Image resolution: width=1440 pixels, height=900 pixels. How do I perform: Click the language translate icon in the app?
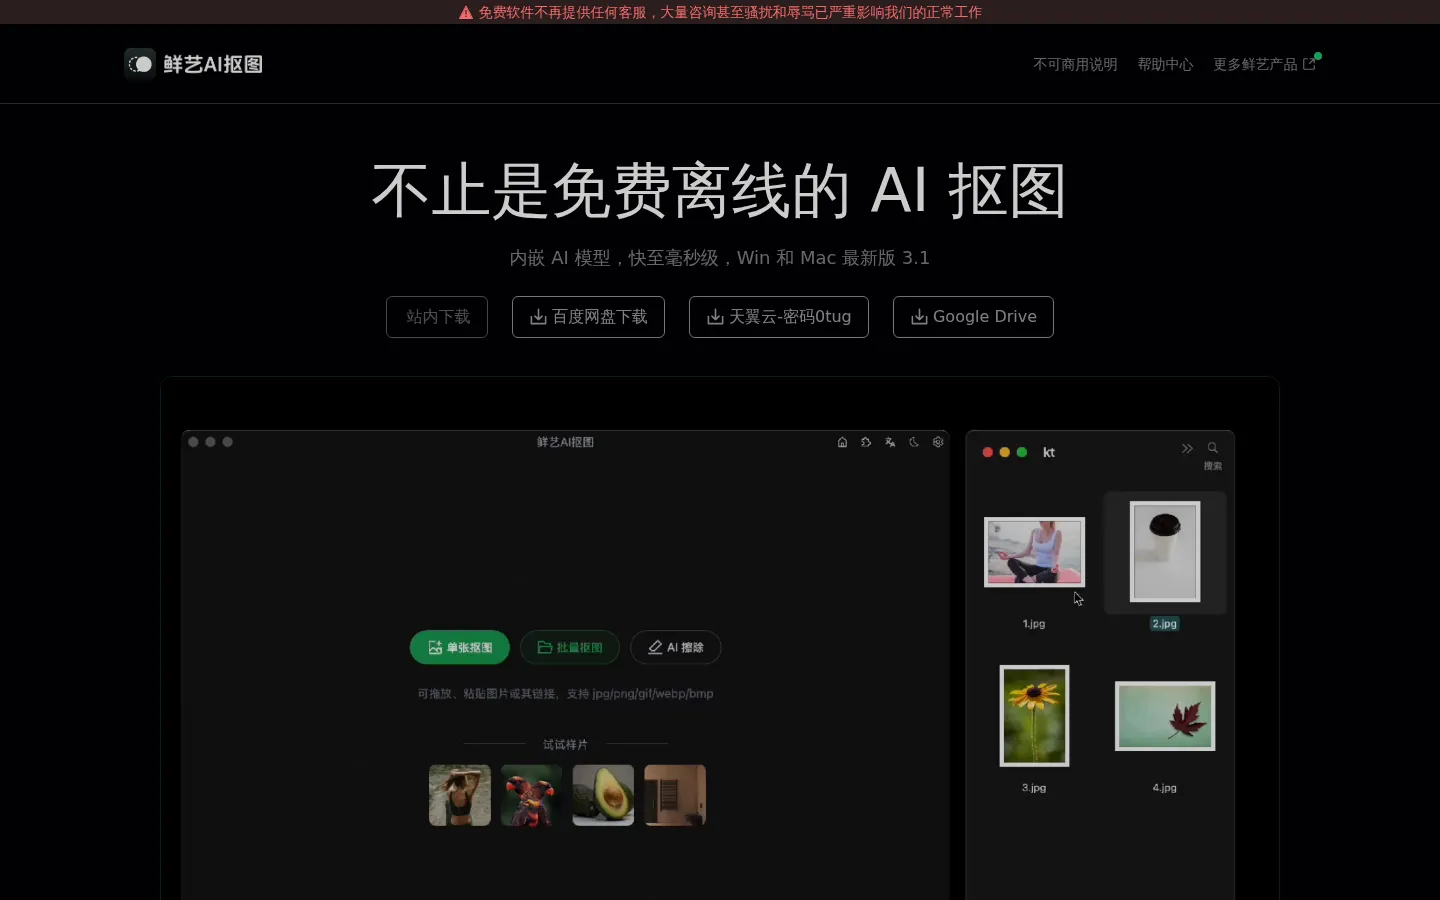[890, 442]
